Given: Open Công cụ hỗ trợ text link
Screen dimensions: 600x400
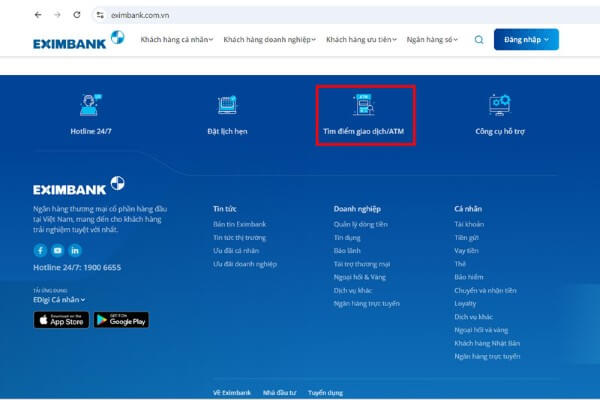Looking at the screenshot, I should tap(500, 131).
